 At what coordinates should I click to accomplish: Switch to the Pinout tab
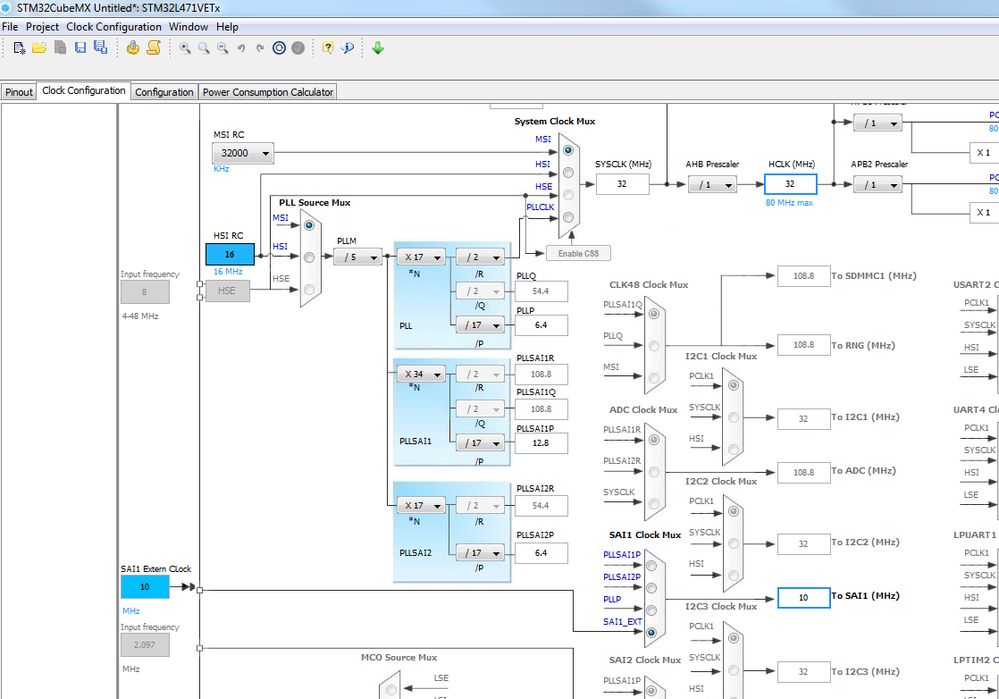(18, 92)
